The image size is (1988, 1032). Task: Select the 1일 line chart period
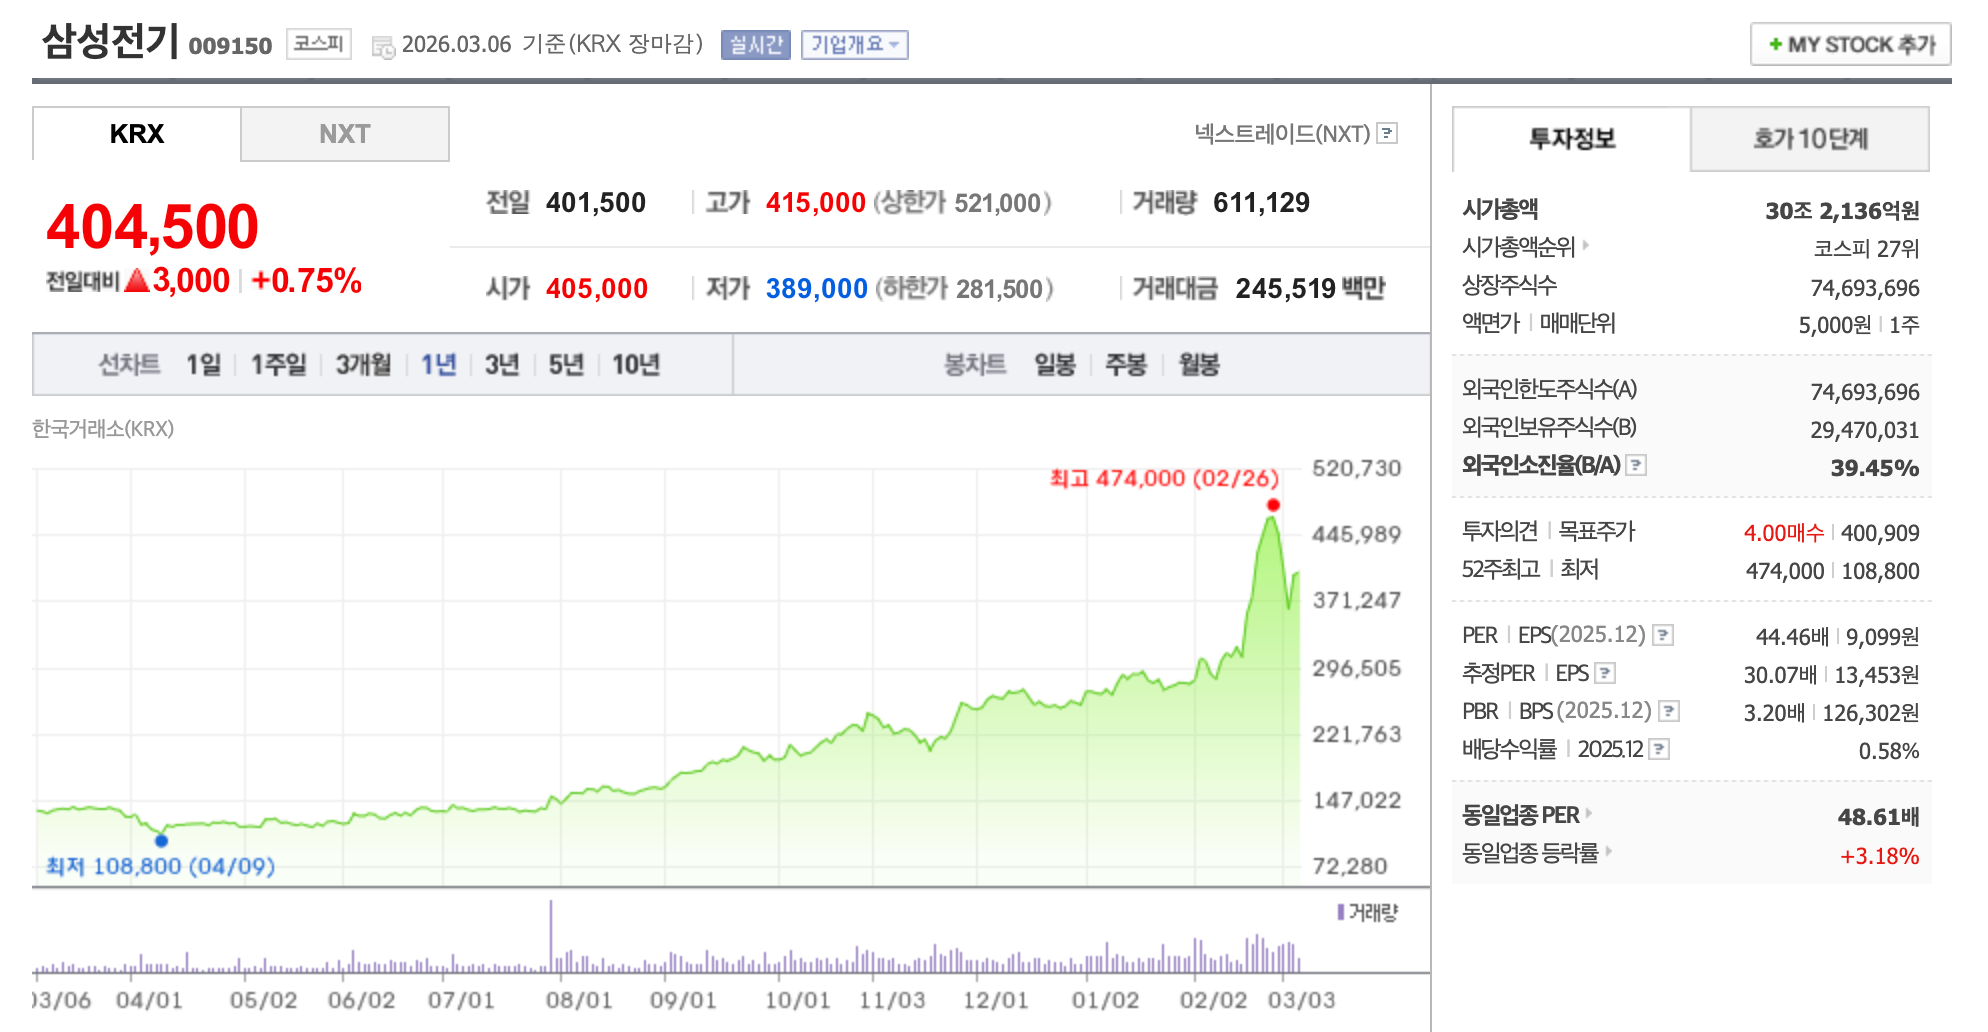[203, 364]
